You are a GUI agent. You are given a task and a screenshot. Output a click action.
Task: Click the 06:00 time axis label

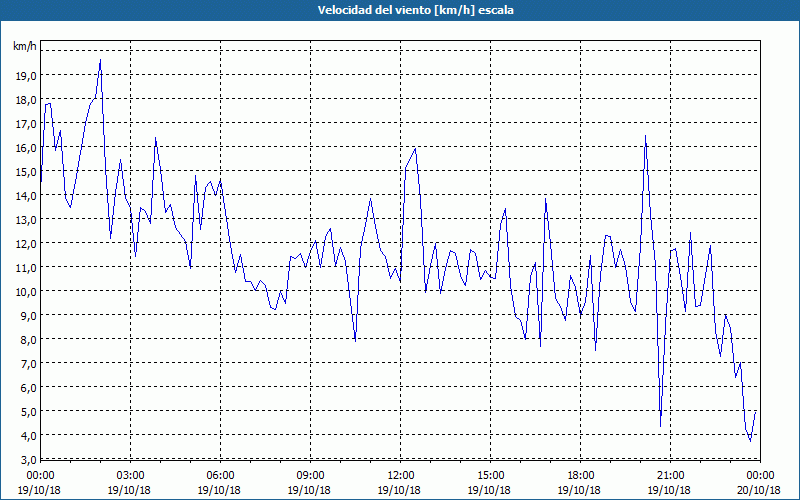(x=220, y=476)
